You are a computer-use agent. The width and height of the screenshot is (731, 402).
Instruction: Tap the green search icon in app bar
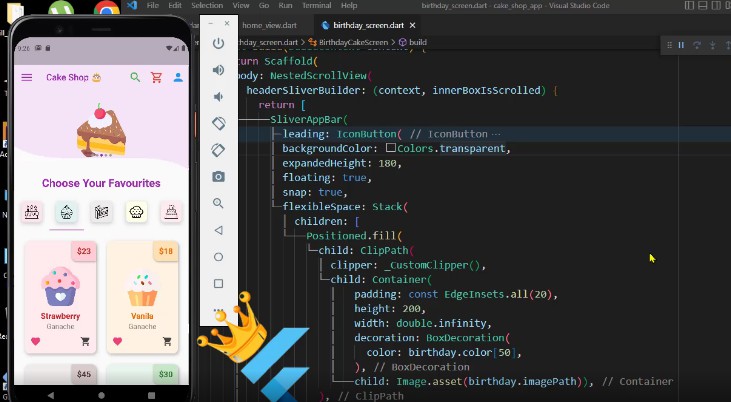tap(135, 77)
